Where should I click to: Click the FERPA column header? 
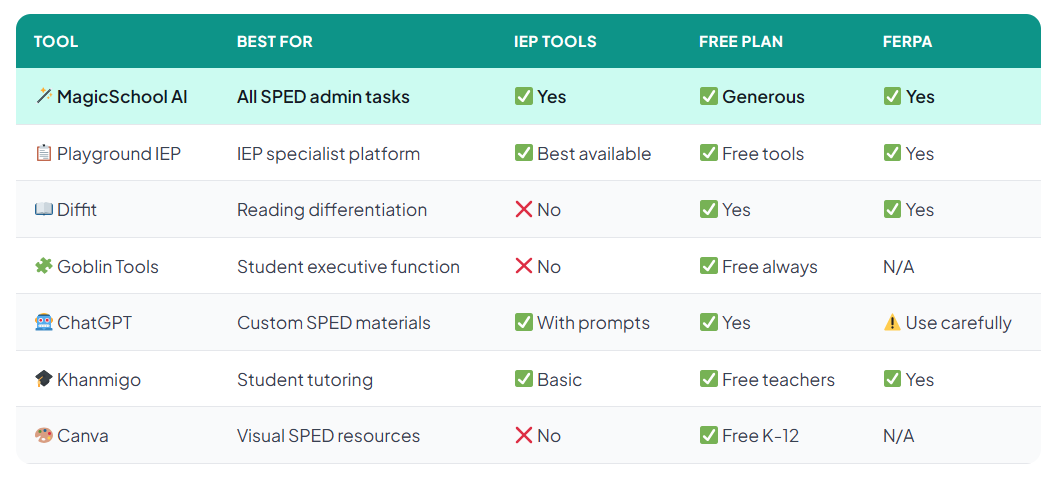click(x=908, y=41)
